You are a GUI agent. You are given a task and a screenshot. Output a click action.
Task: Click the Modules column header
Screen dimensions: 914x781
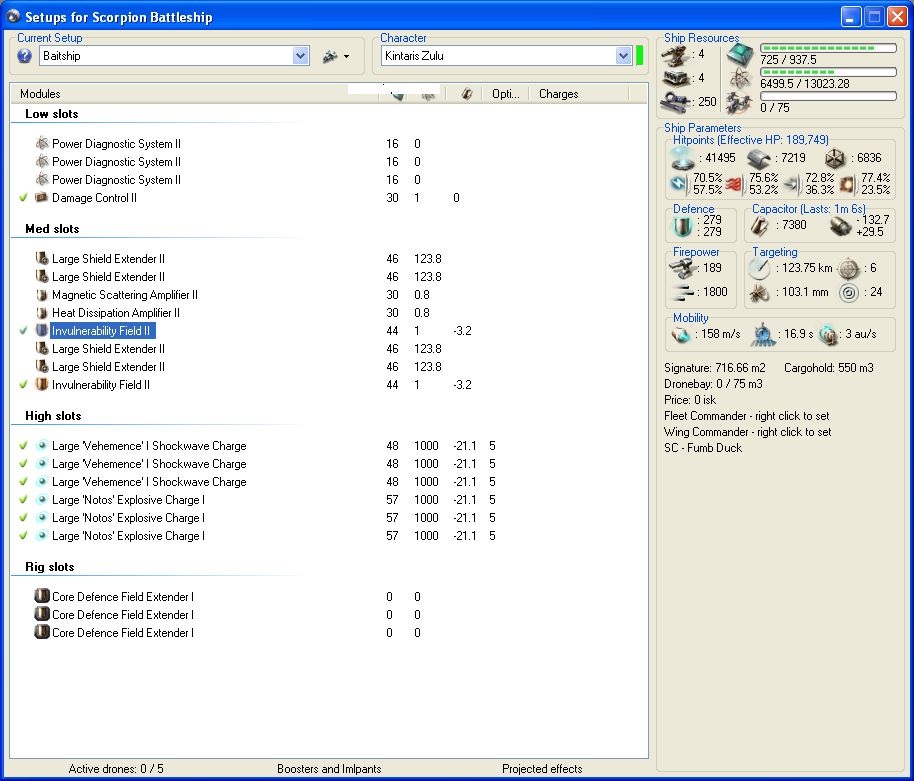point(40,94)
